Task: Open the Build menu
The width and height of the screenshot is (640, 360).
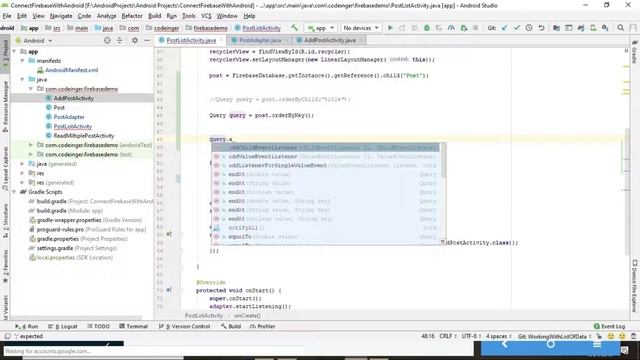Action: pos(154,16)
